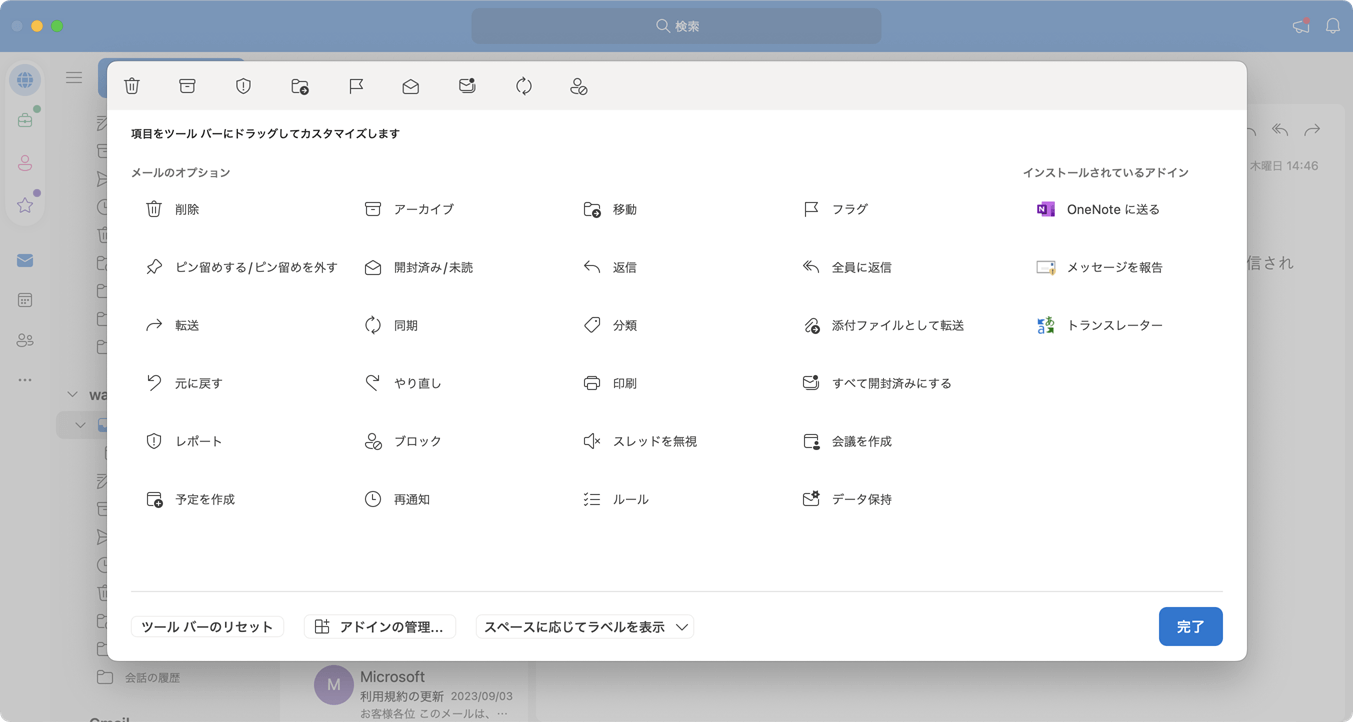The width and height of the screenshot is (1353, 722).
Task: Select the すべて開封済みにする option
Action: pos(877,383)
